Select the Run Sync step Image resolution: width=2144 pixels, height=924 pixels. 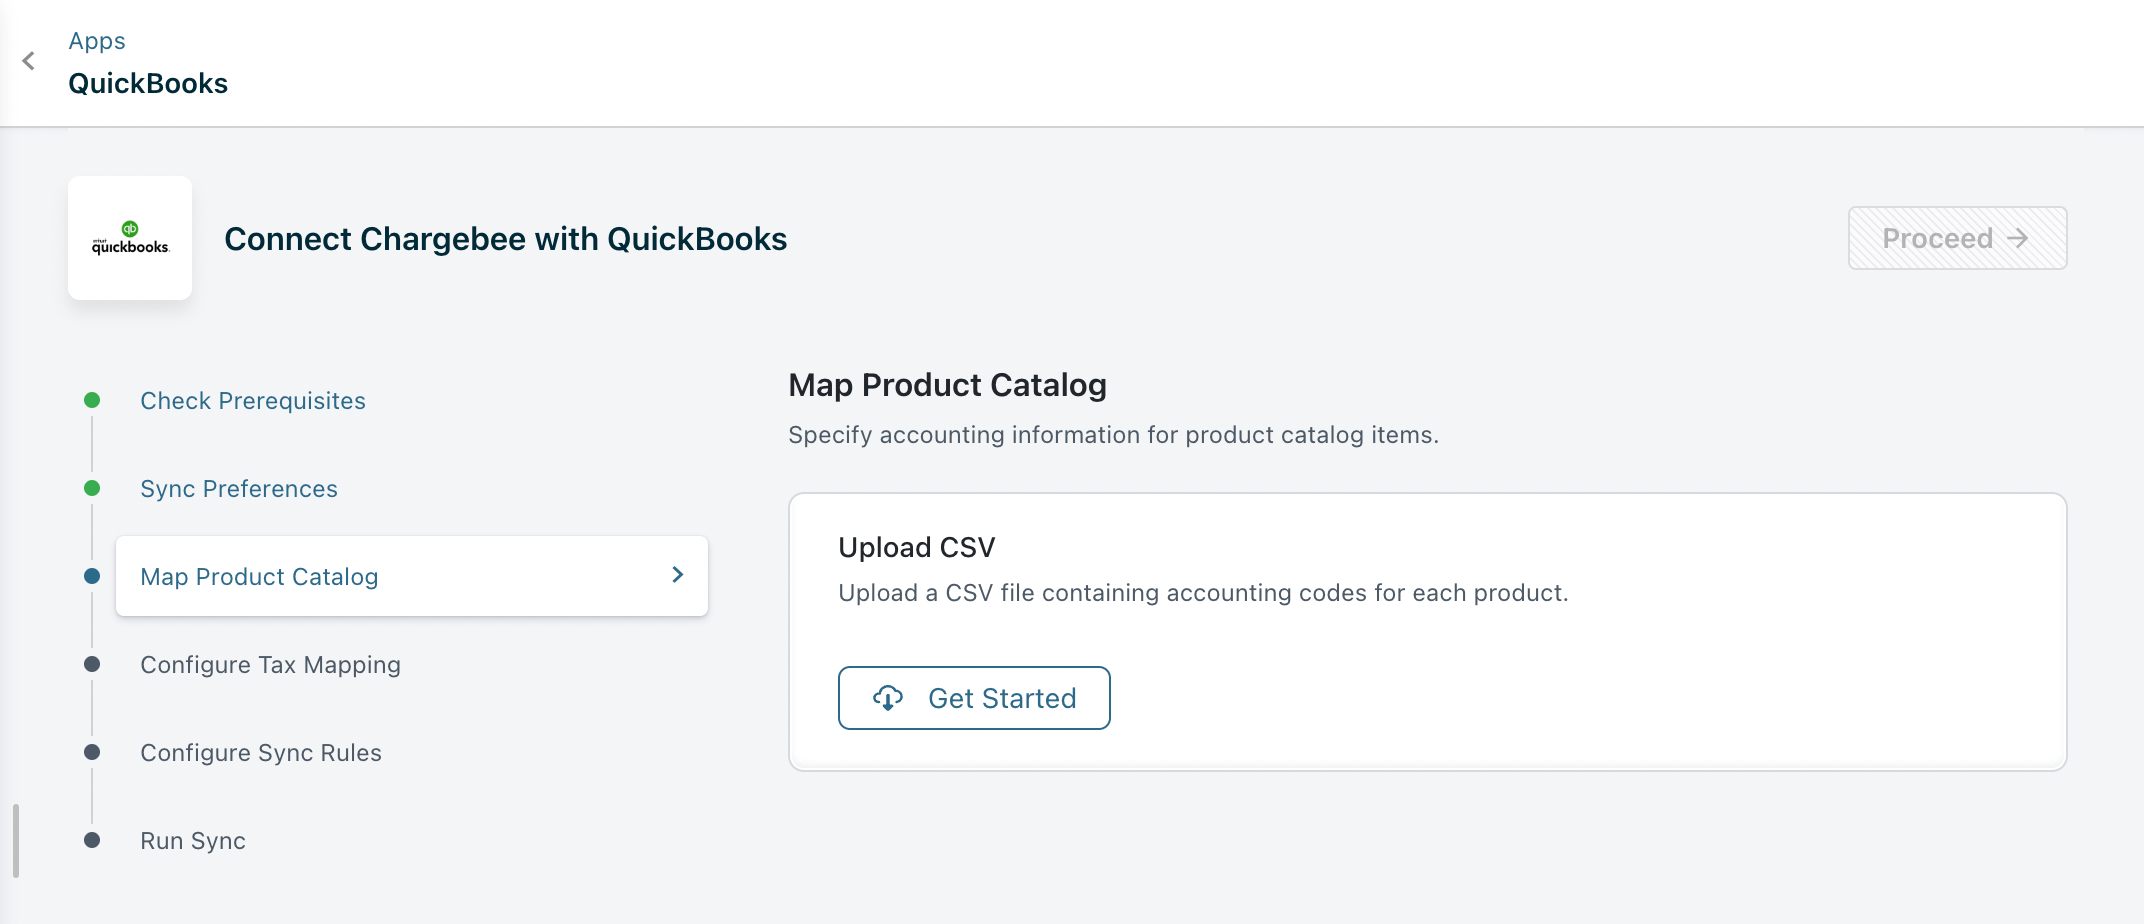[193, 841]
